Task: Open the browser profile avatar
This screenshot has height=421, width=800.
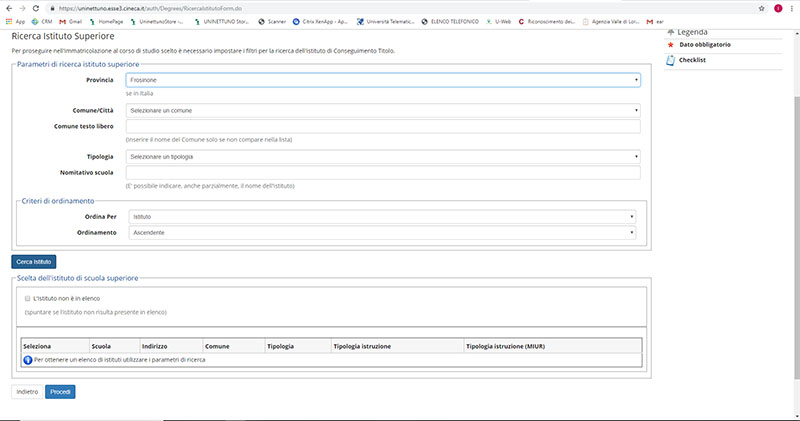Action: (x=778, y=7)
